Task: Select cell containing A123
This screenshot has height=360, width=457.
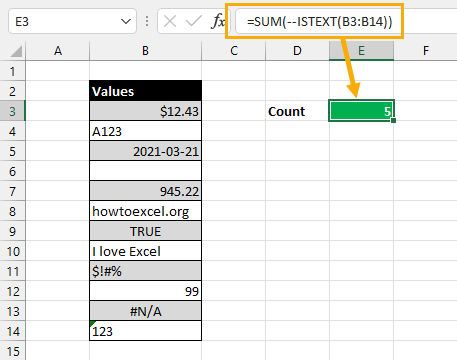Action: click(x=145, y=131)
